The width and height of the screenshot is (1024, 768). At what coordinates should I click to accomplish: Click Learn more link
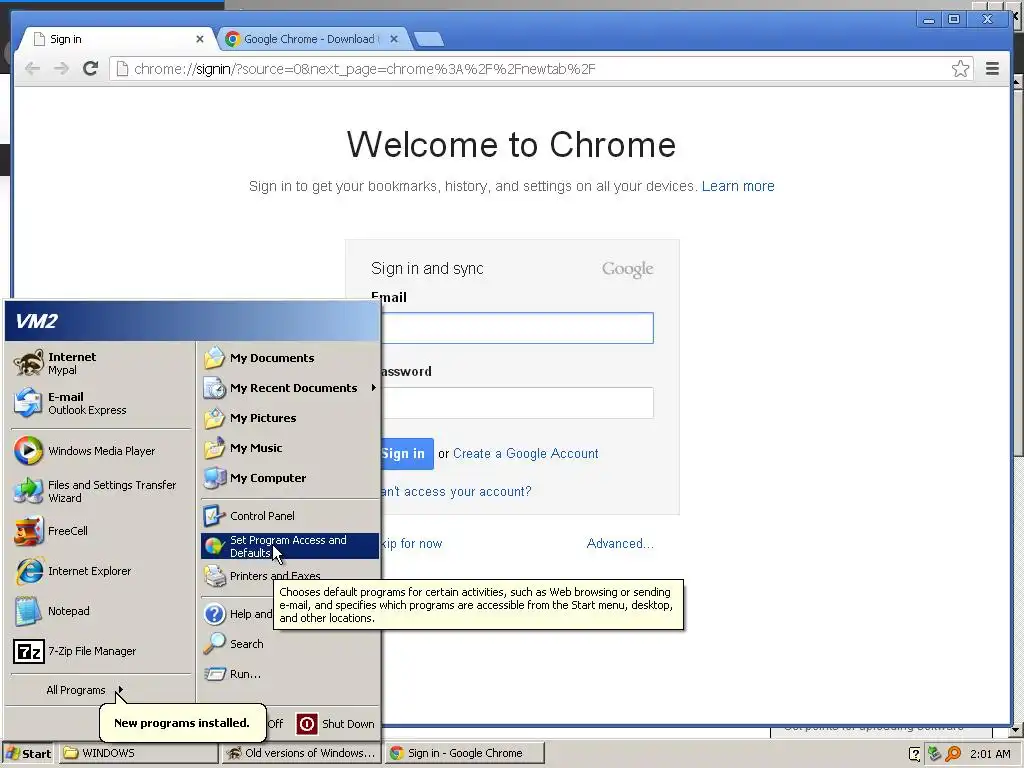[738, 186]
